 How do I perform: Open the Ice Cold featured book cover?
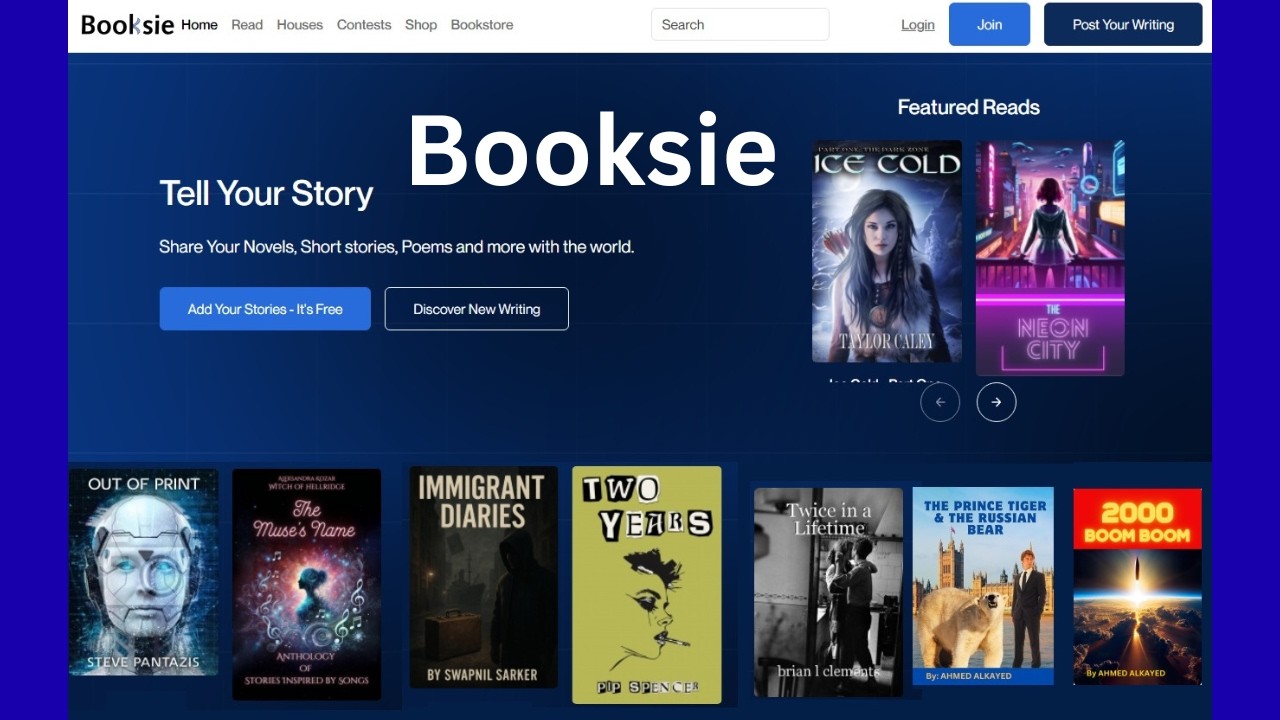point(887,251)
